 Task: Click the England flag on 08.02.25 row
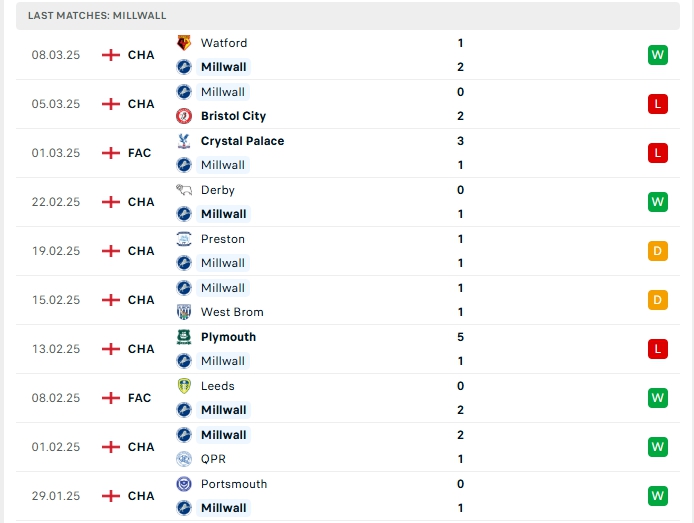pyautogui.click(x=111, y=398)
